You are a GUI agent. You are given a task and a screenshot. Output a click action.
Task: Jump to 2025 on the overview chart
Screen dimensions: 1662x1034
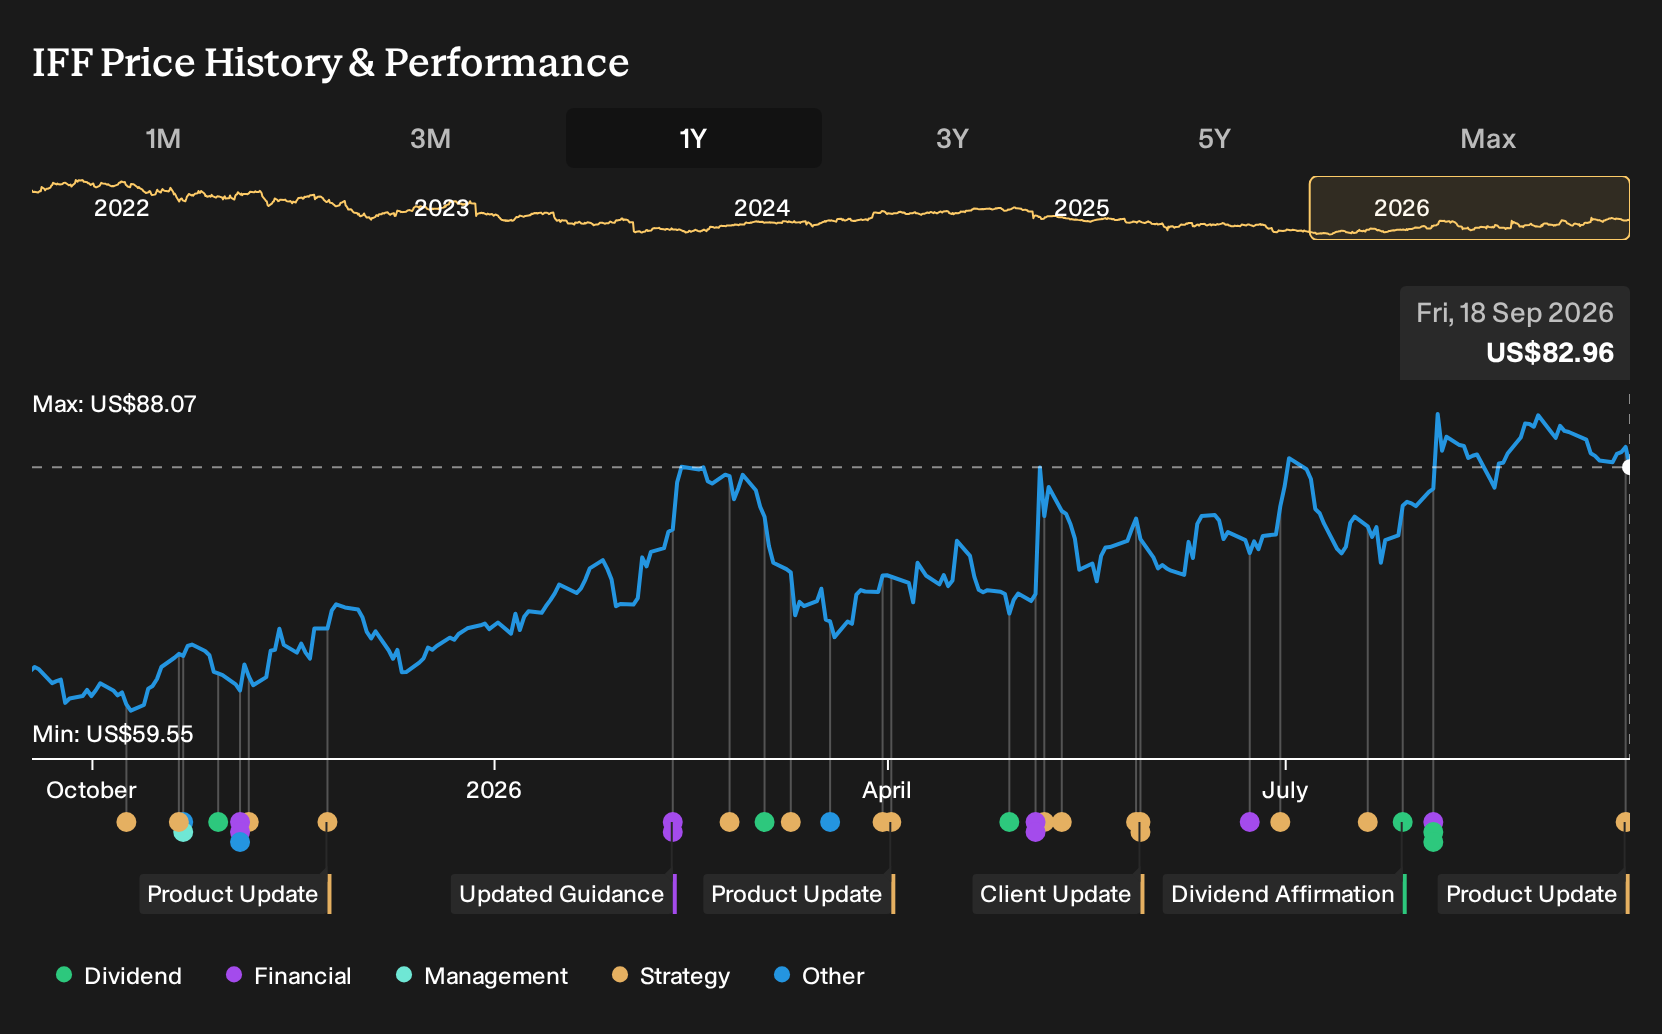1081,208
